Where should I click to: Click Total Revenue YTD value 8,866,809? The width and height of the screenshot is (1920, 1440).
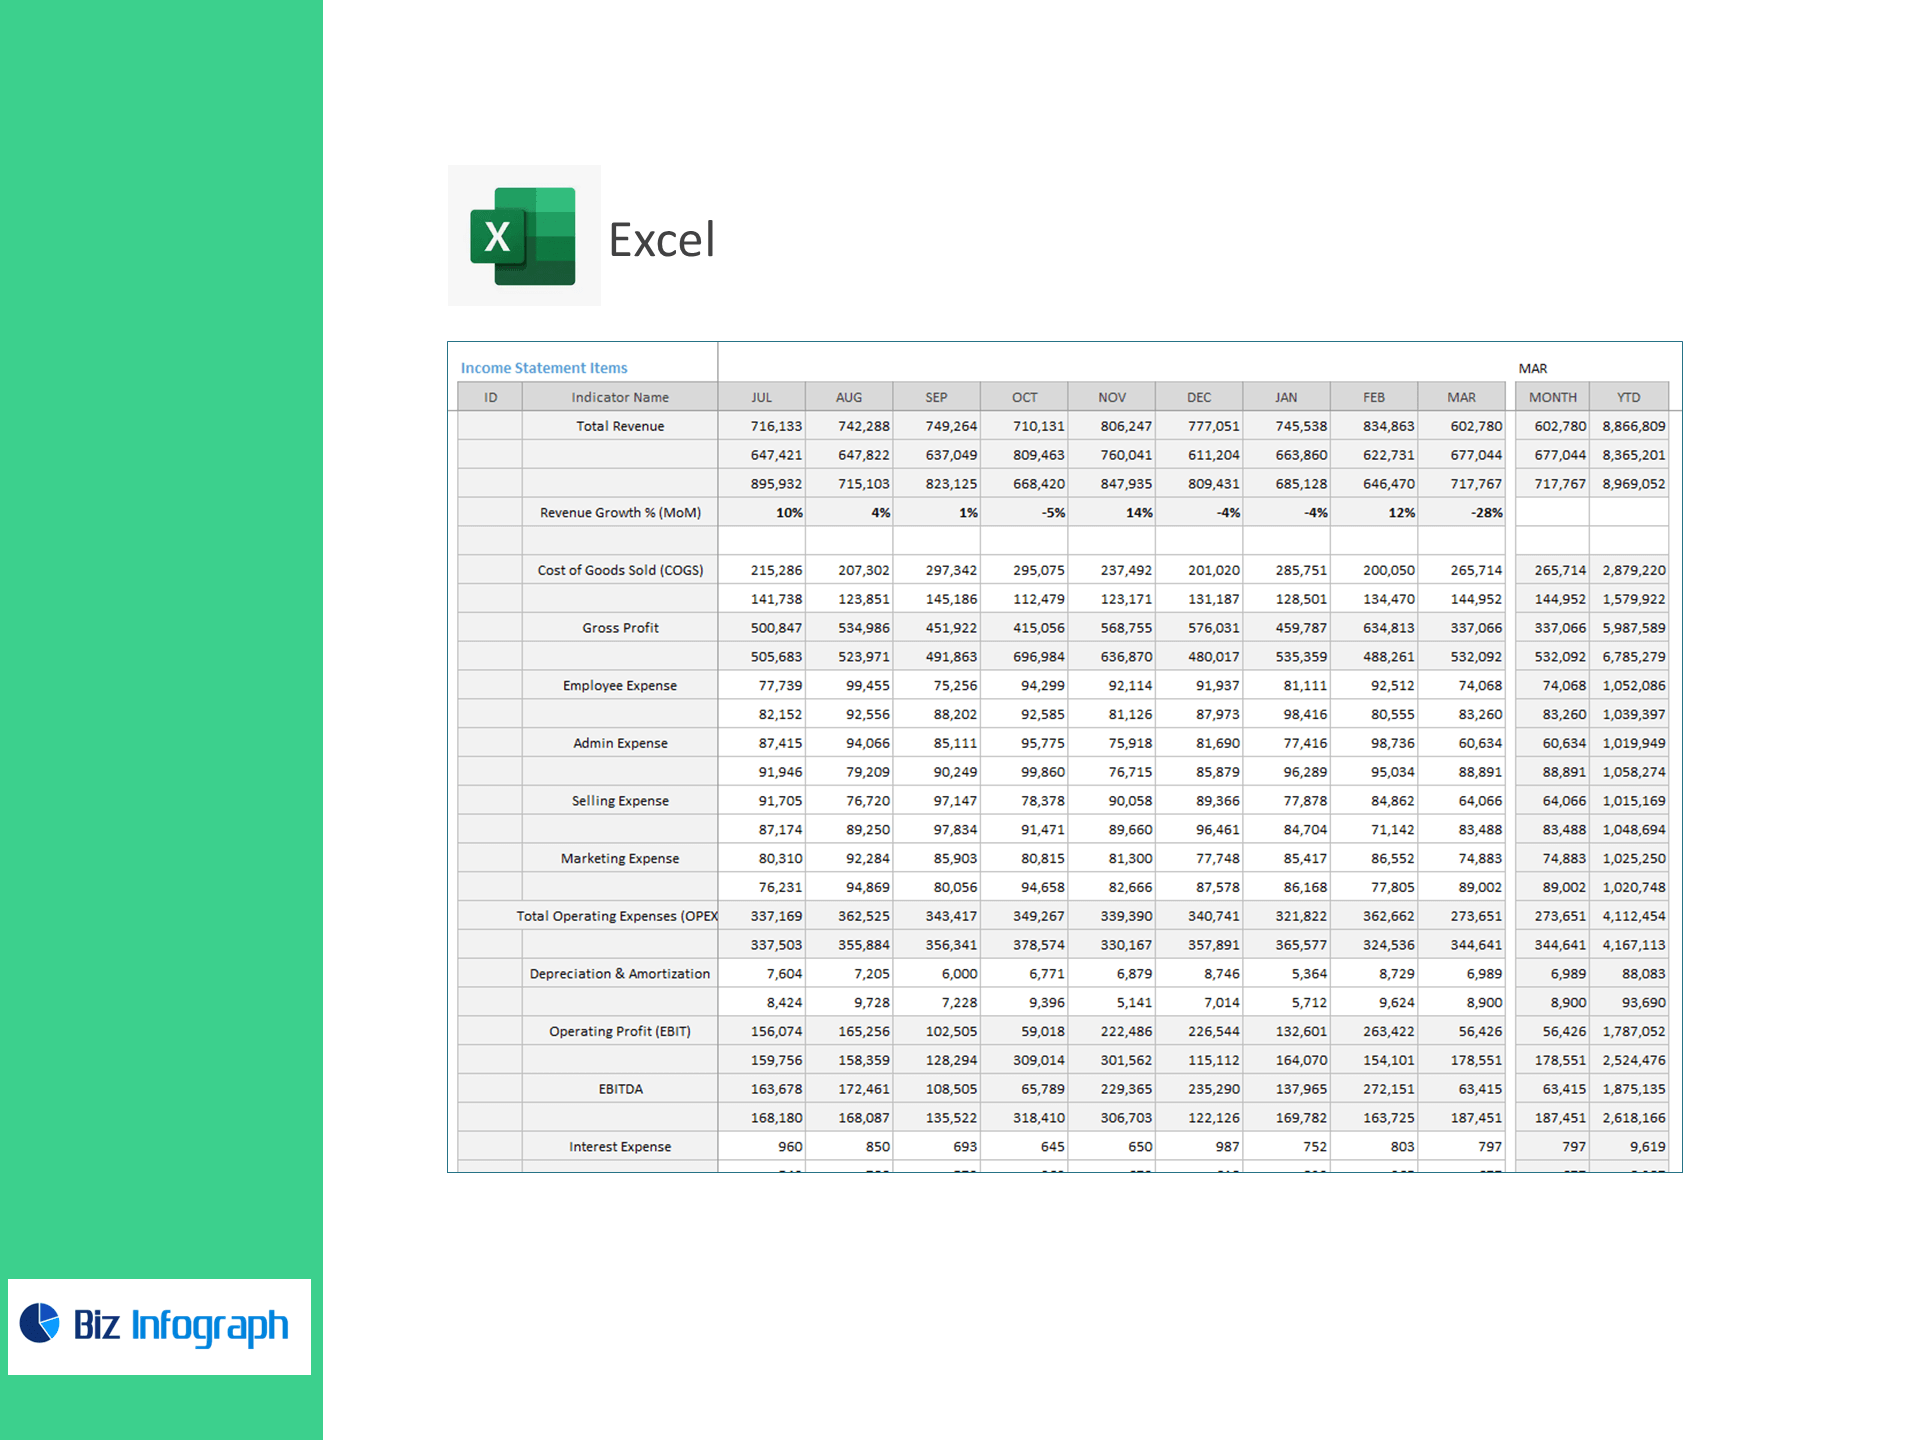(1633, 426)
